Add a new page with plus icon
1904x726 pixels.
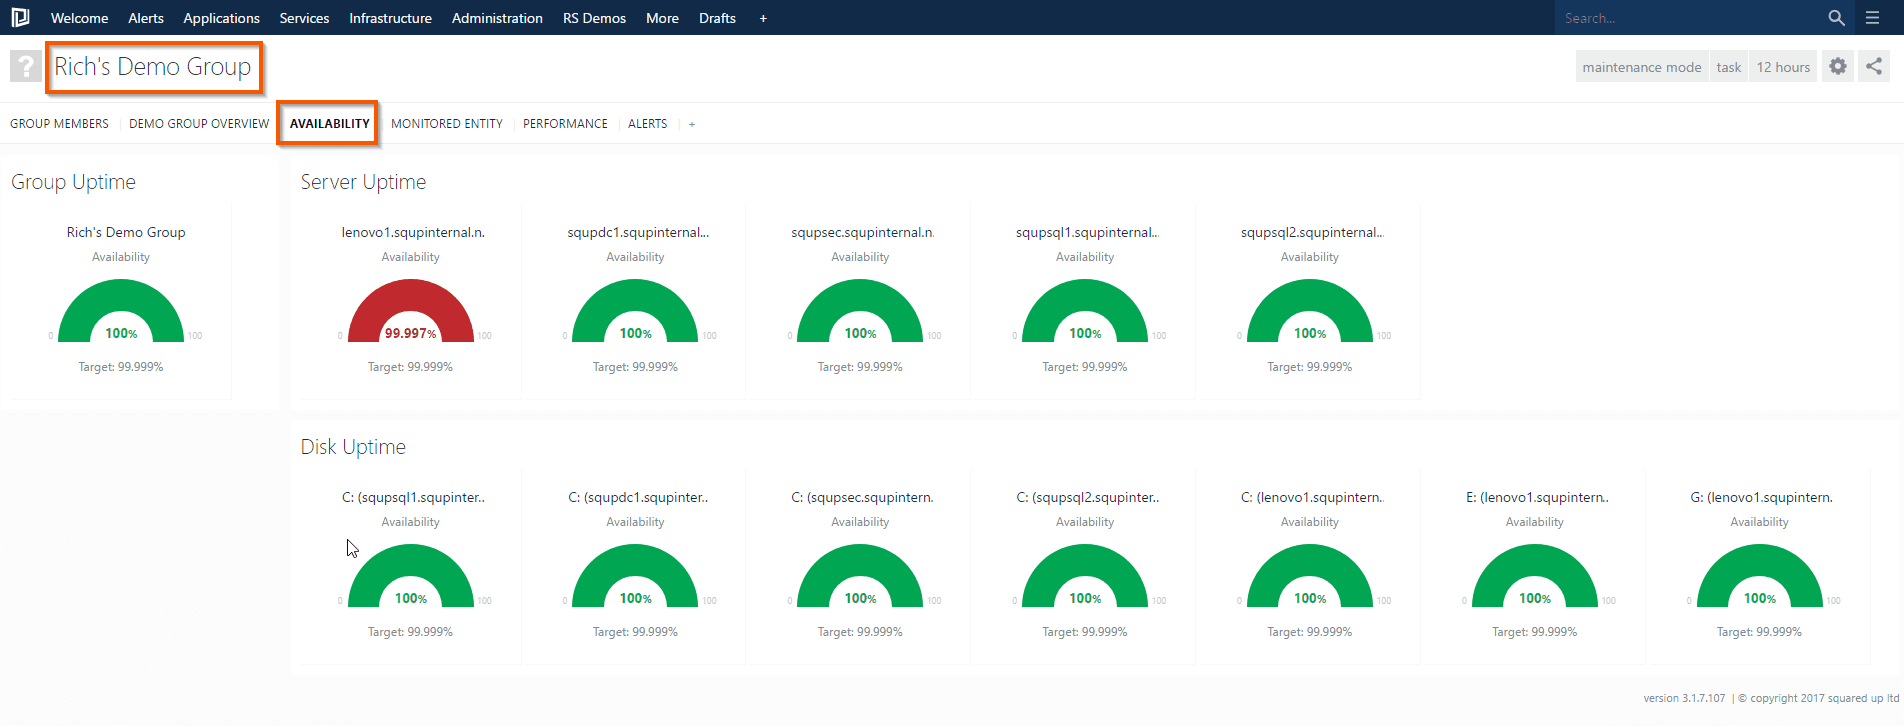pyautogui.click(x=692, y=124)
